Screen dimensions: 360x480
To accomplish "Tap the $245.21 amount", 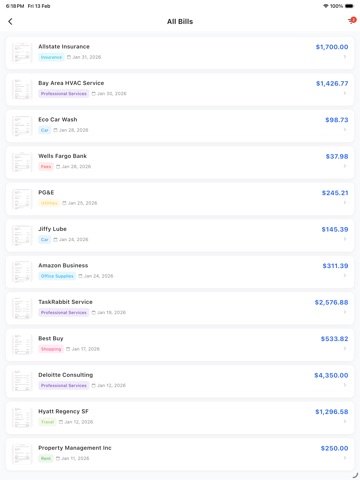I will 335,193.
